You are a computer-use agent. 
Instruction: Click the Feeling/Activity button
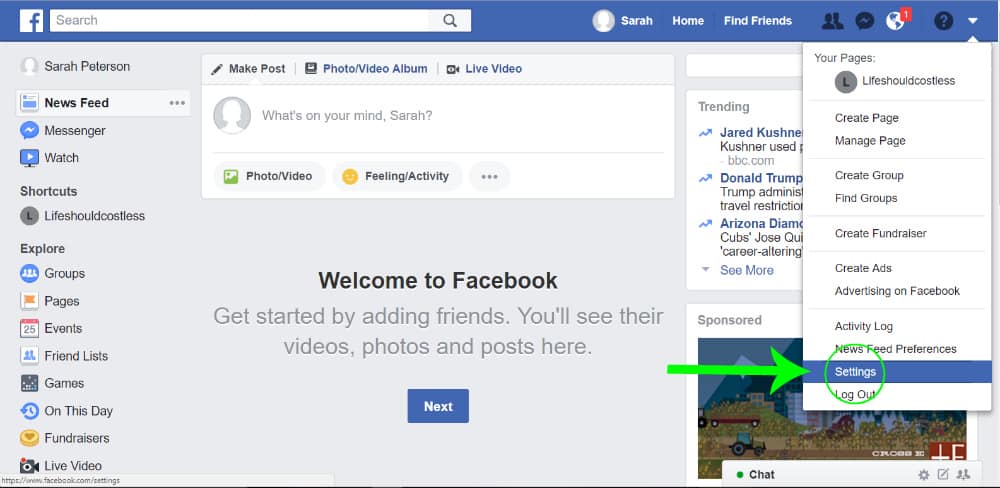point(397,176)
